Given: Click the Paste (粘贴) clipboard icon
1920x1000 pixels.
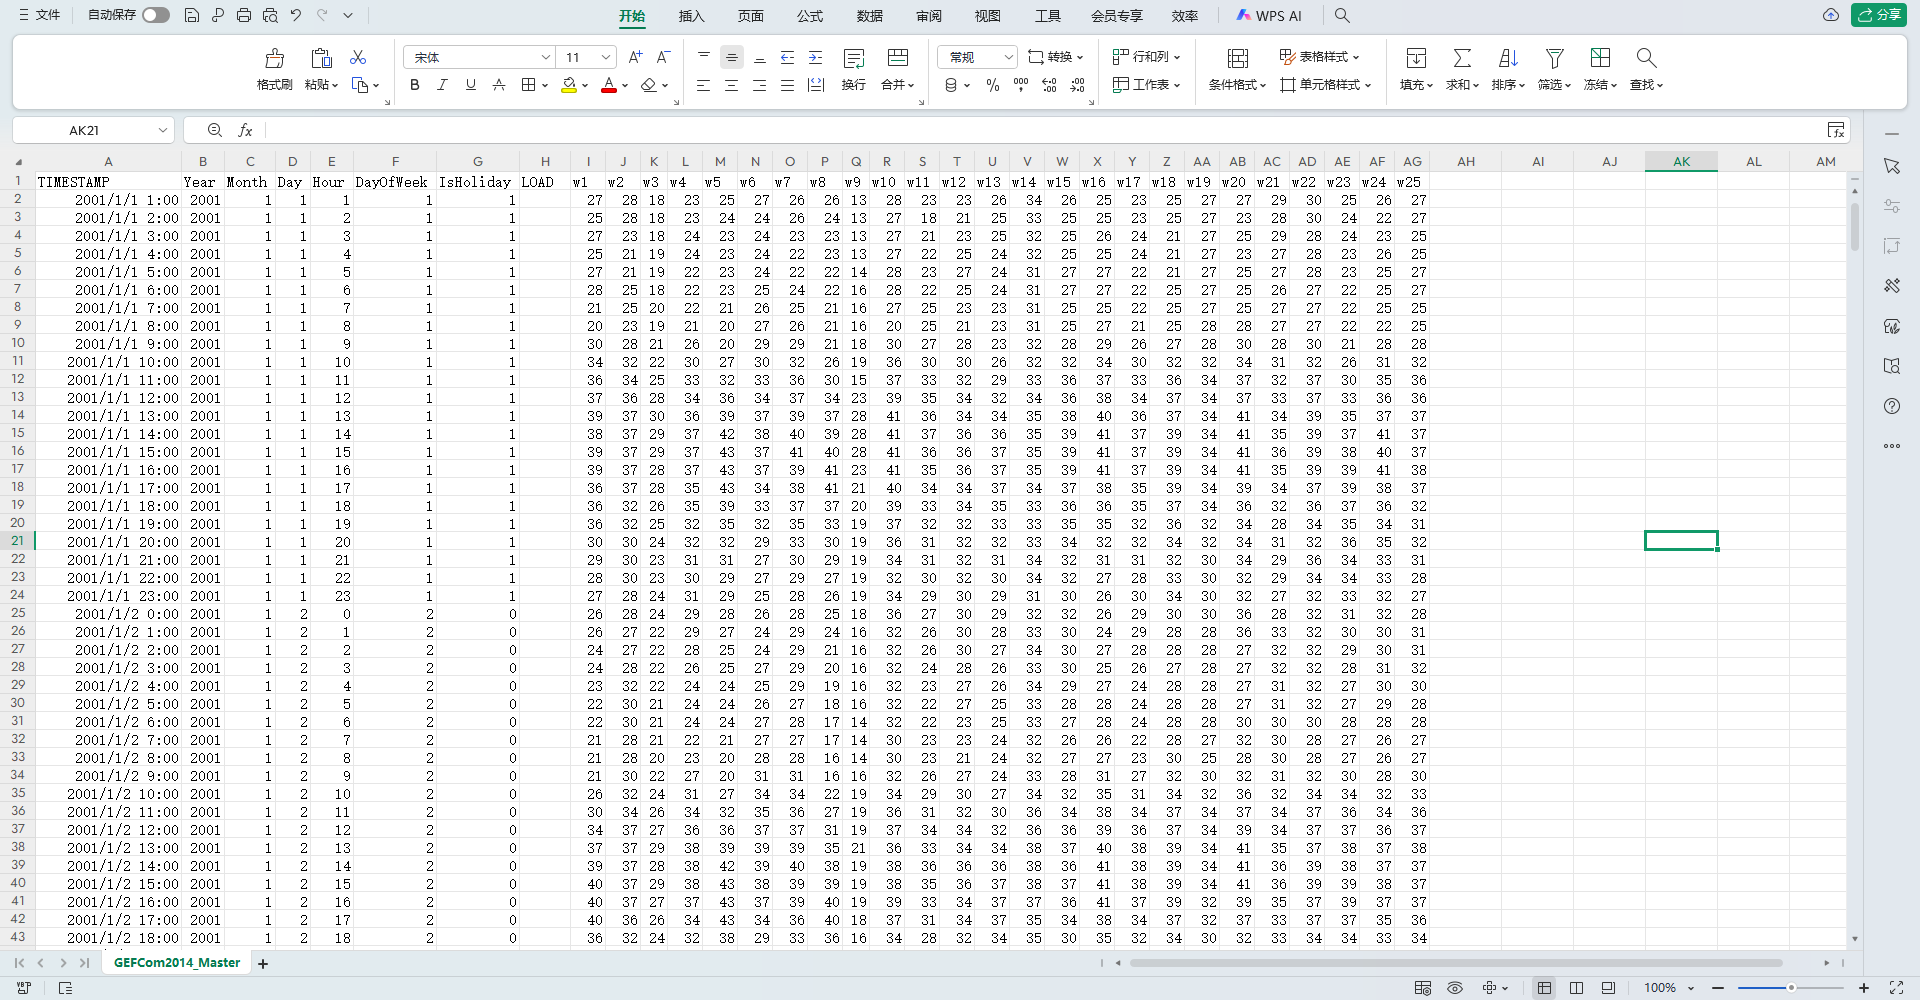Looking at the screenshot, I should coord(321,58).
